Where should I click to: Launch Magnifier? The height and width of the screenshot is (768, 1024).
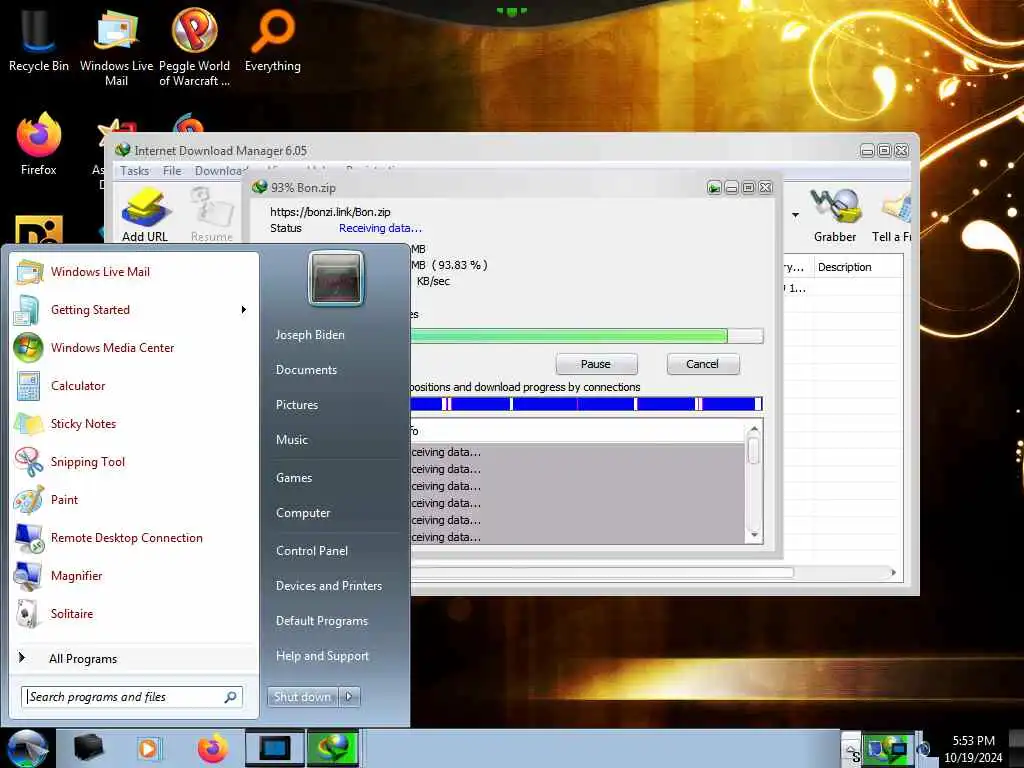(135, 575)
